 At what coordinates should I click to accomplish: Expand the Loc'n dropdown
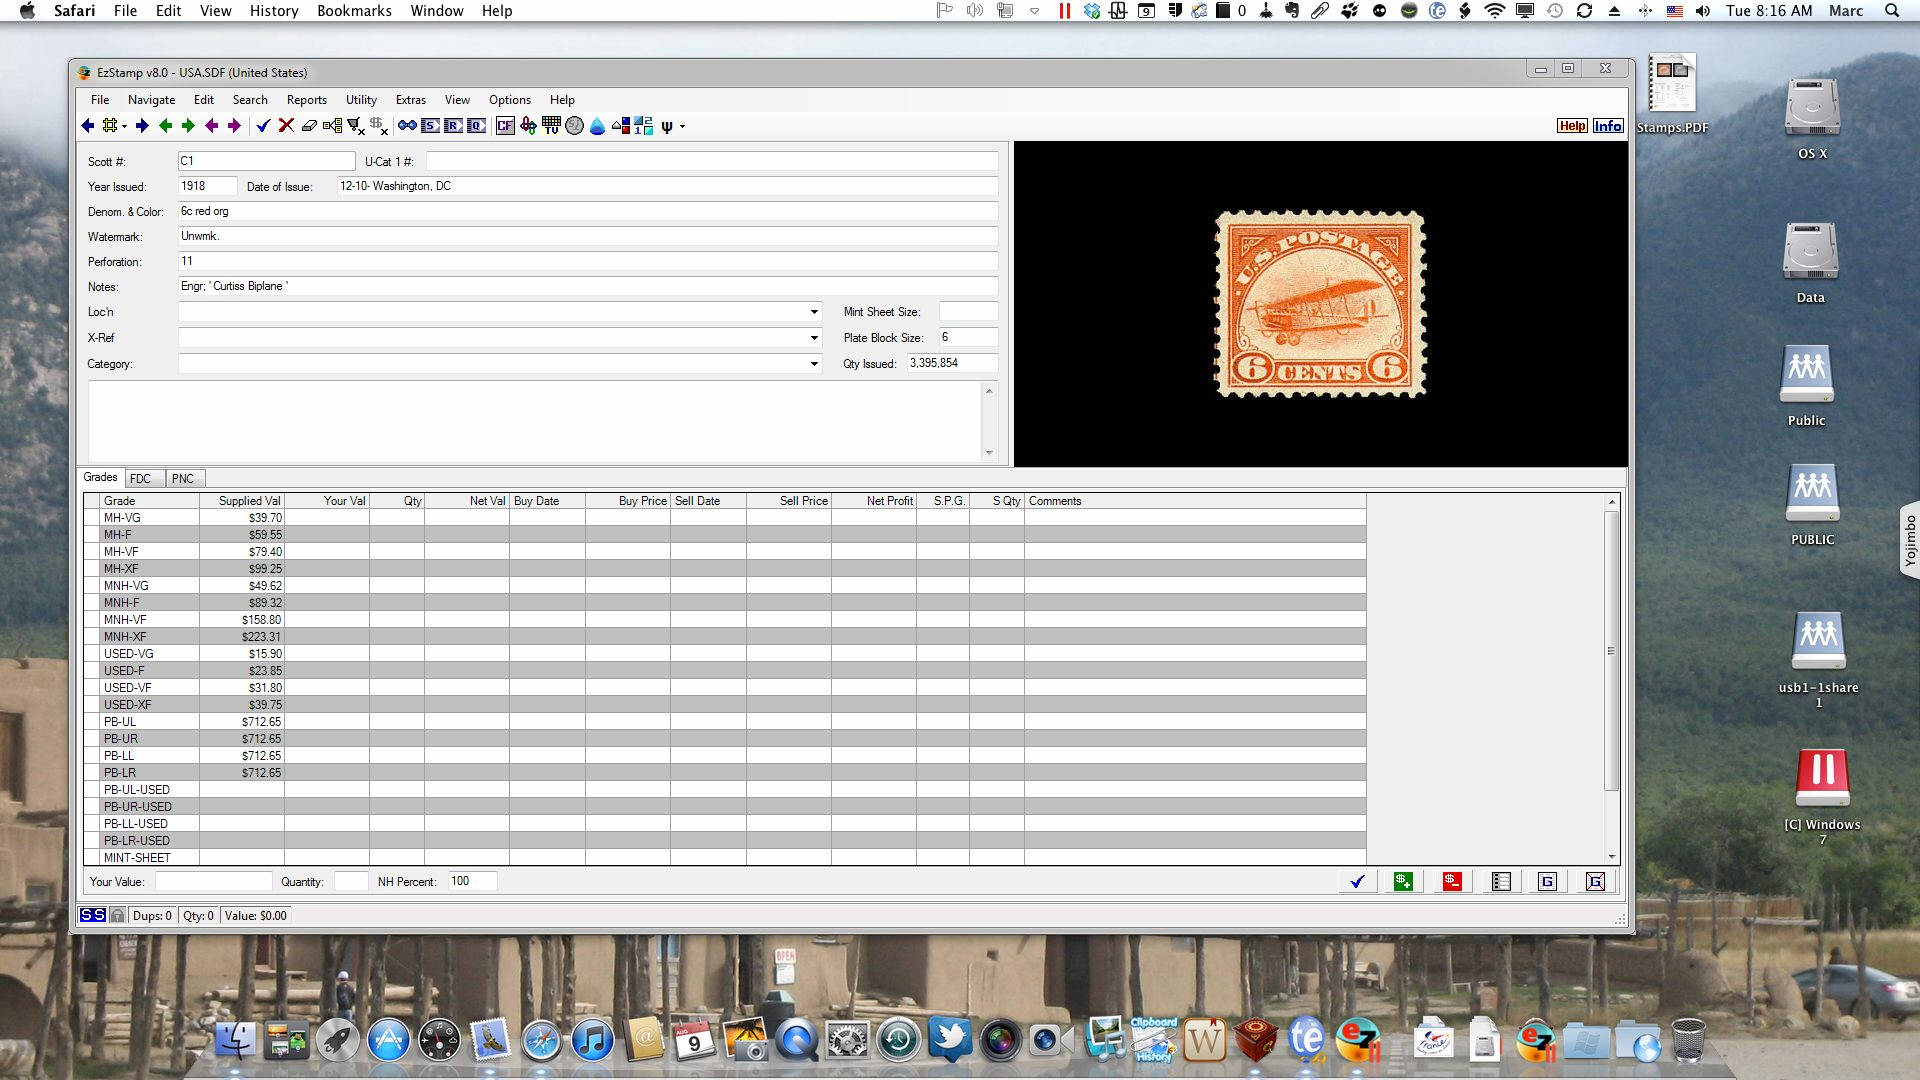tap(814, 312)
